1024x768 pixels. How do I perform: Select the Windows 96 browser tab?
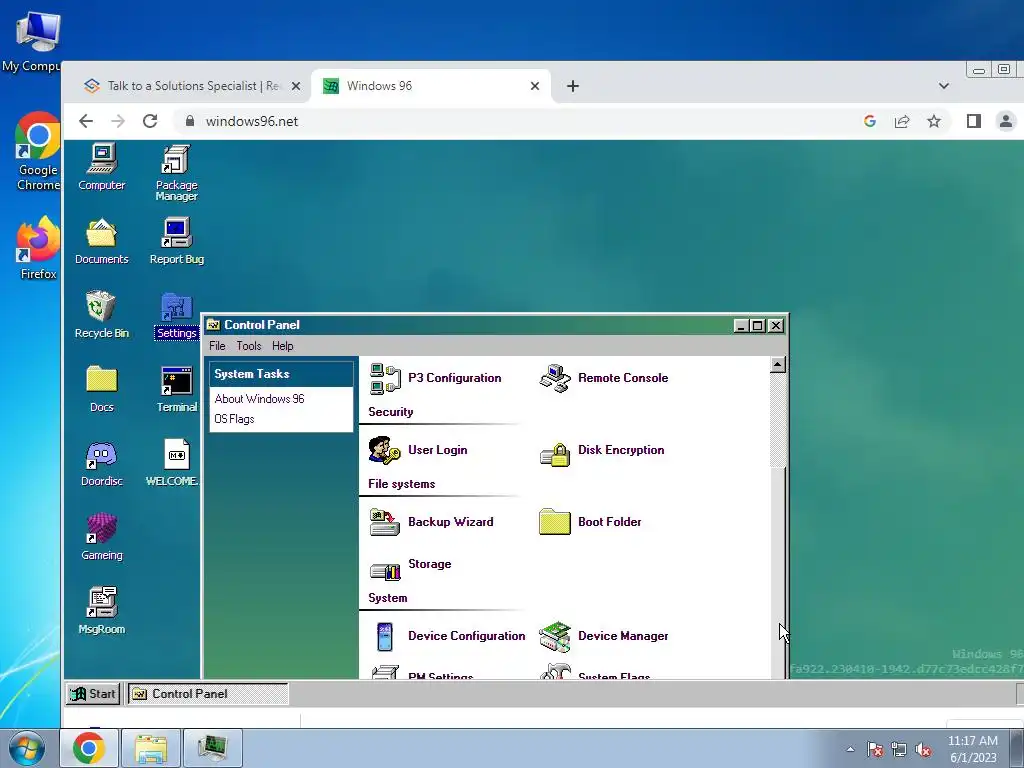(x=431, y=86)
